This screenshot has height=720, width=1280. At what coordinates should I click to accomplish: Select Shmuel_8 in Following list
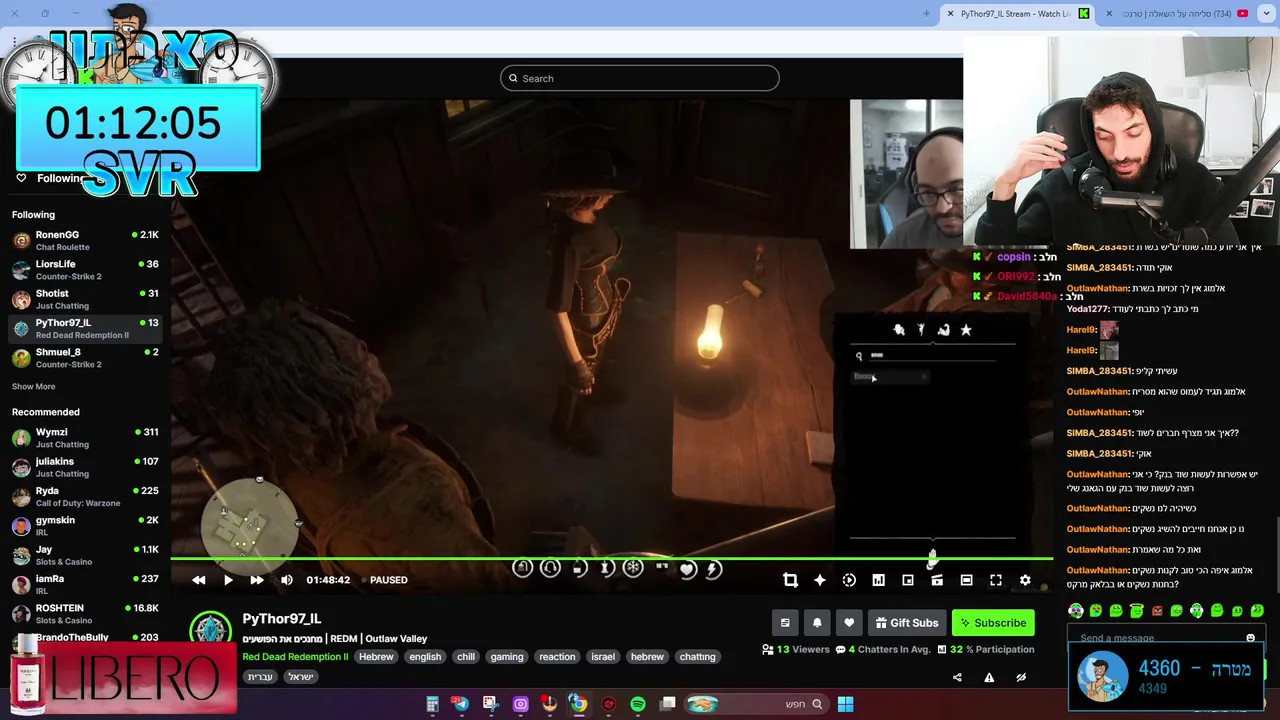click(85, 358)
